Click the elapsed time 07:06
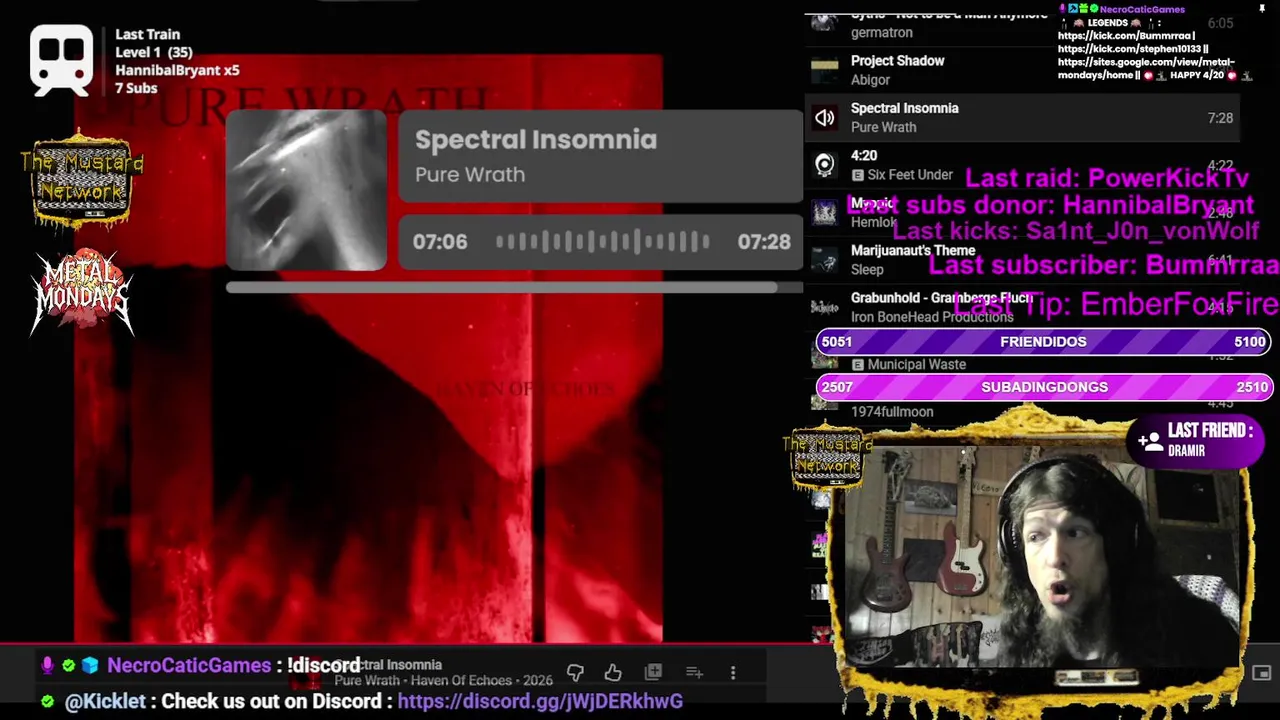Screen dimensions: 1280x720 coord(440,242)
